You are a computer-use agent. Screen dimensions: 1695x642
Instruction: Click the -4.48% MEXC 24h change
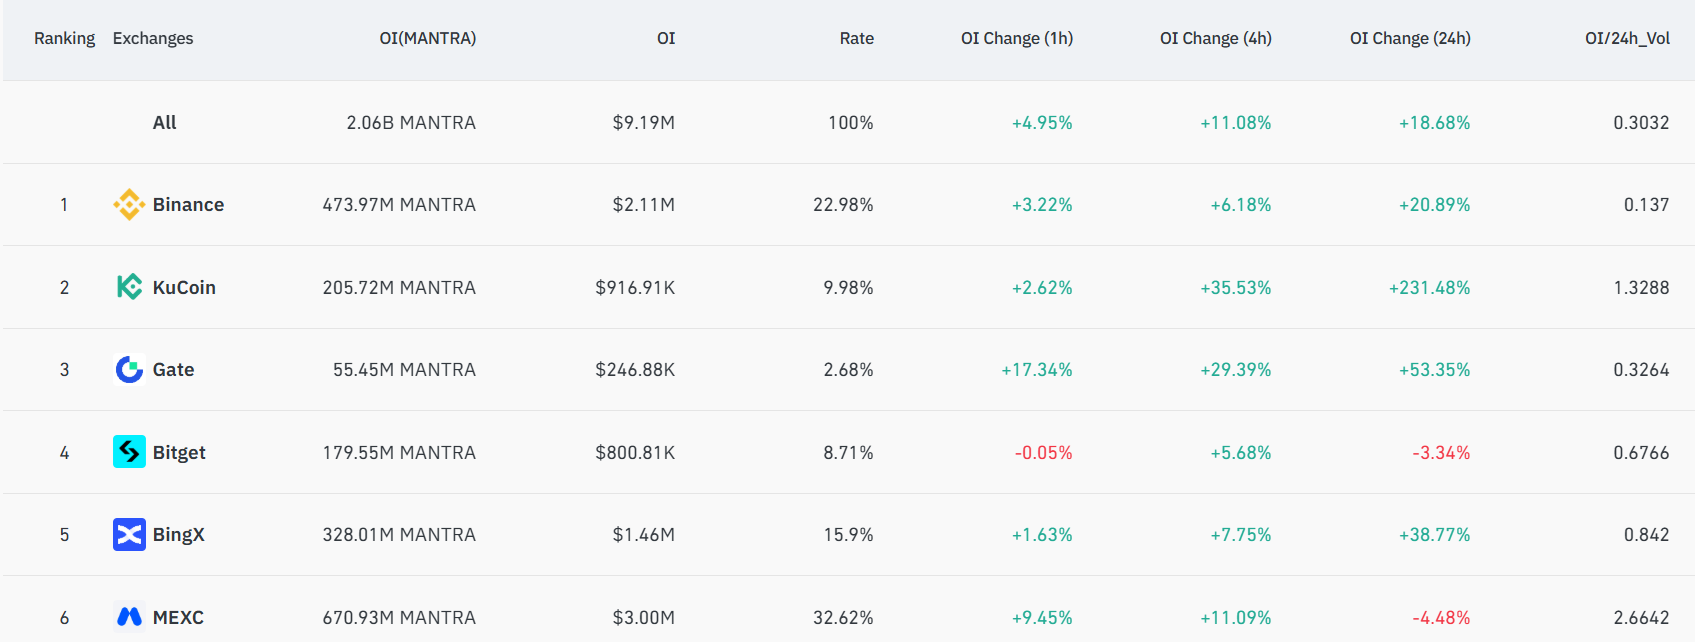click(1441, 617)
